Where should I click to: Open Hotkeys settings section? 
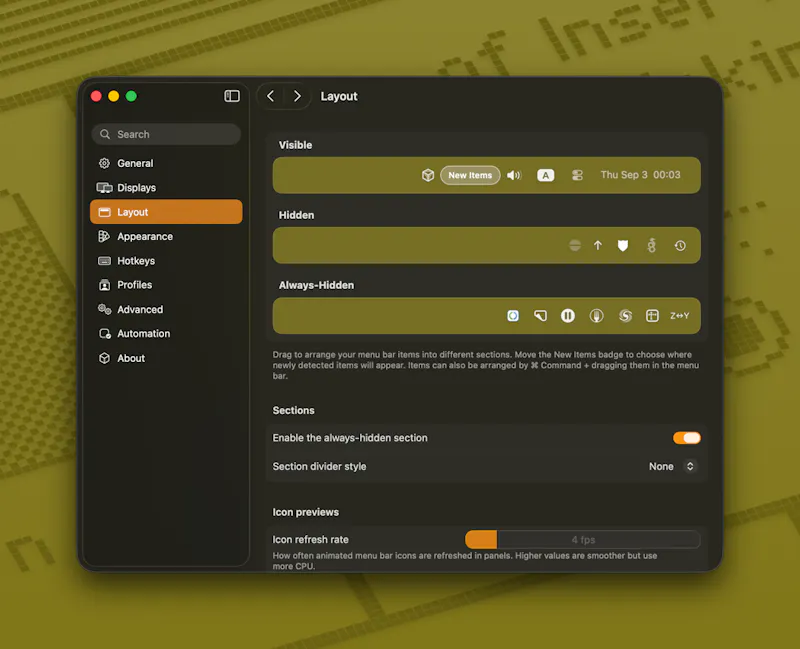(x=166, y=261)
